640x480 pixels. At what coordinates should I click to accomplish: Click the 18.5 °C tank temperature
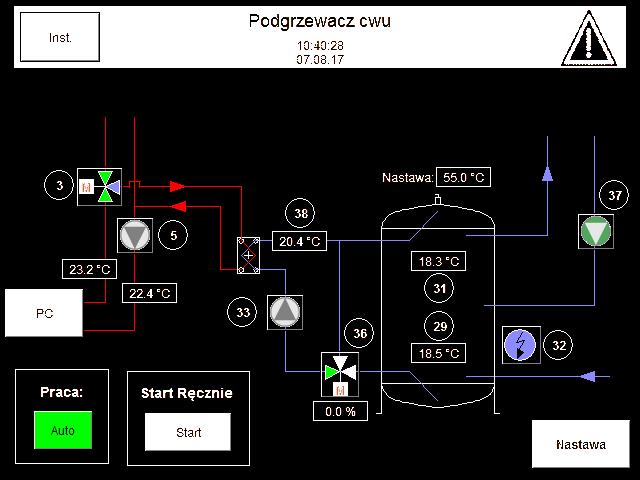coord(438,353)
